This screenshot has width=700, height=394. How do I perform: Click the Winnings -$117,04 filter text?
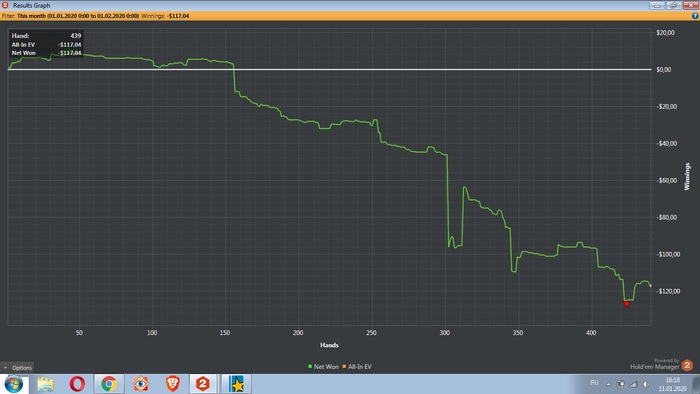click(165, 16)
